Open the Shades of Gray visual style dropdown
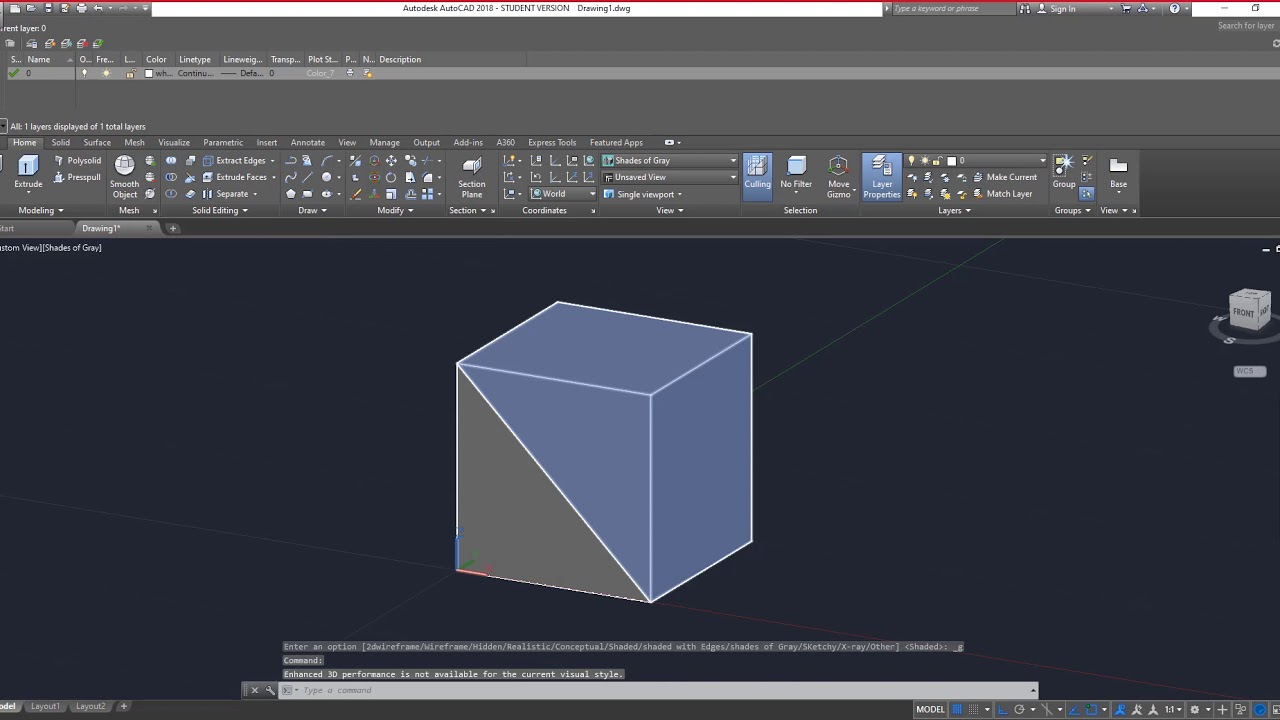Viewport: 1280px width, 720px height. 670,160
